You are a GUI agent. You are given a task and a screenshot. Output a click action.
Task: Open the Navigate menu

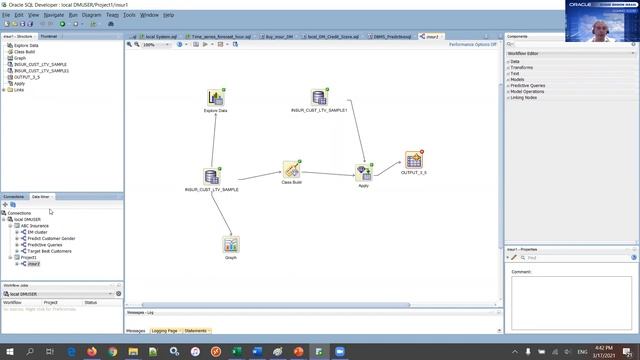[54, 15]
